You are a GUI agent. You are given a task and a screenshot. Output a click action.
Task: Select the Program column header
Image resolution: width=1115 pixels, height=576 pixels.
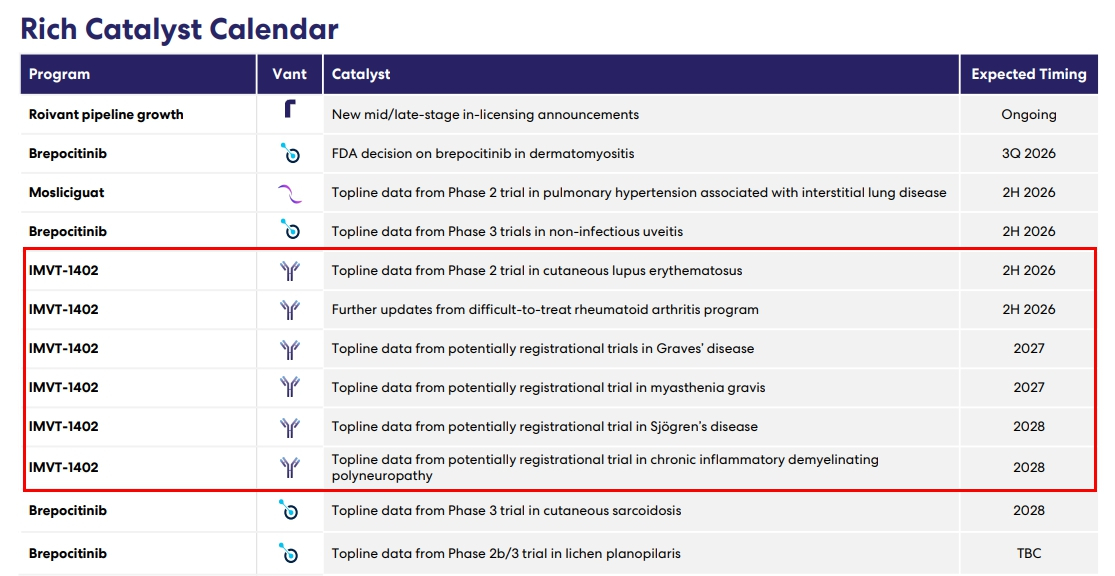tap(139, 74)
